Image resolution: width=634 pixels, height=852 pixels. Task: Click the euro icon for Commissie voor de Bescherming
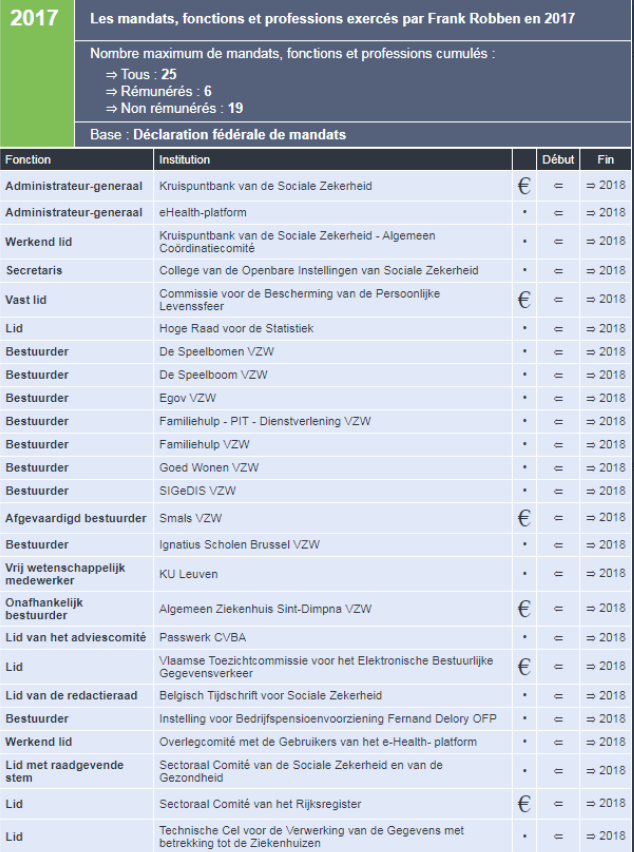tap(523, 299)
